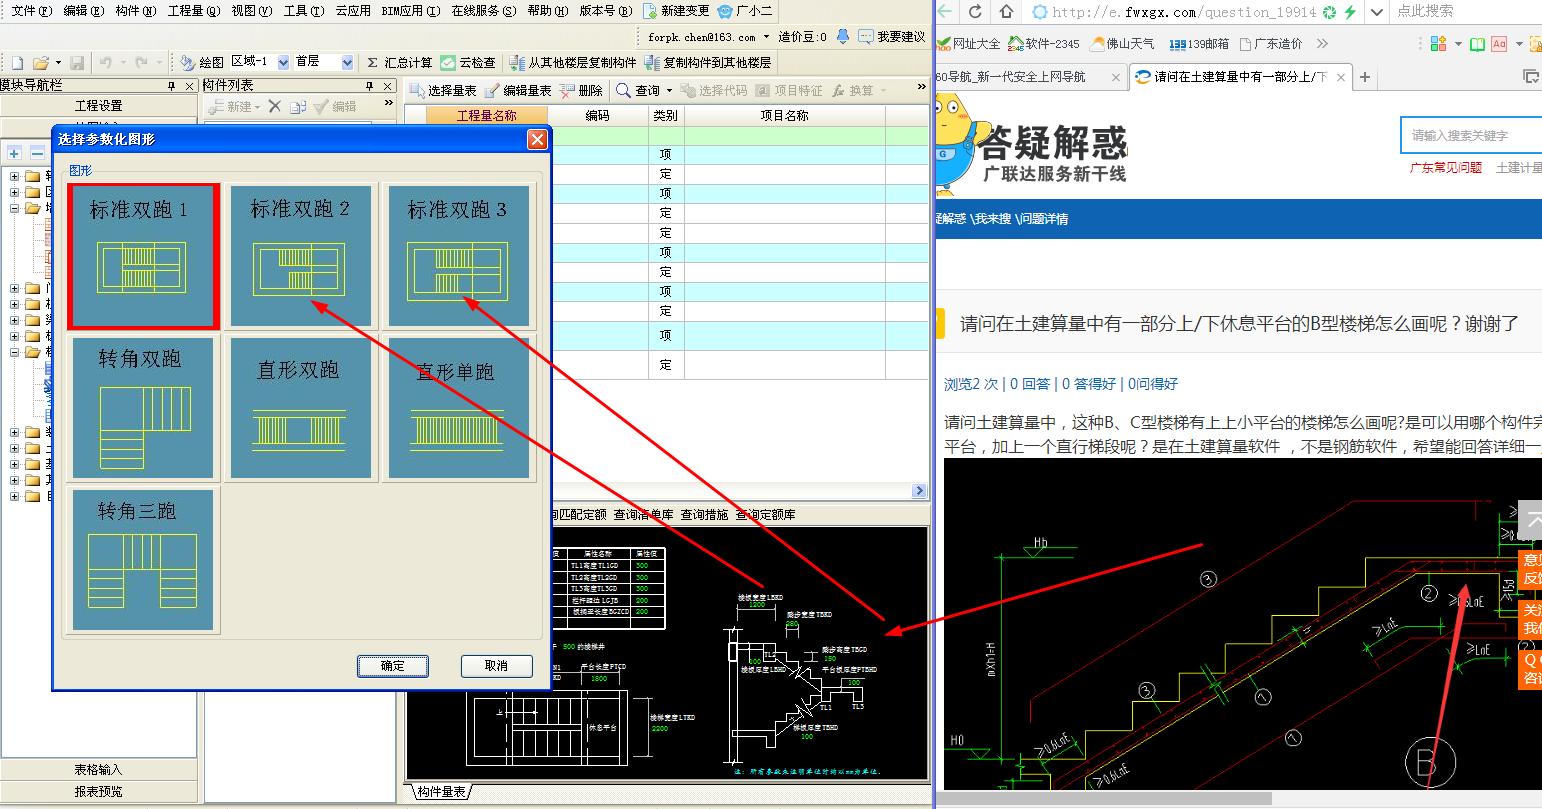Open the BIM应用(I) menu
1542x809 pixels.
point(410,11)
